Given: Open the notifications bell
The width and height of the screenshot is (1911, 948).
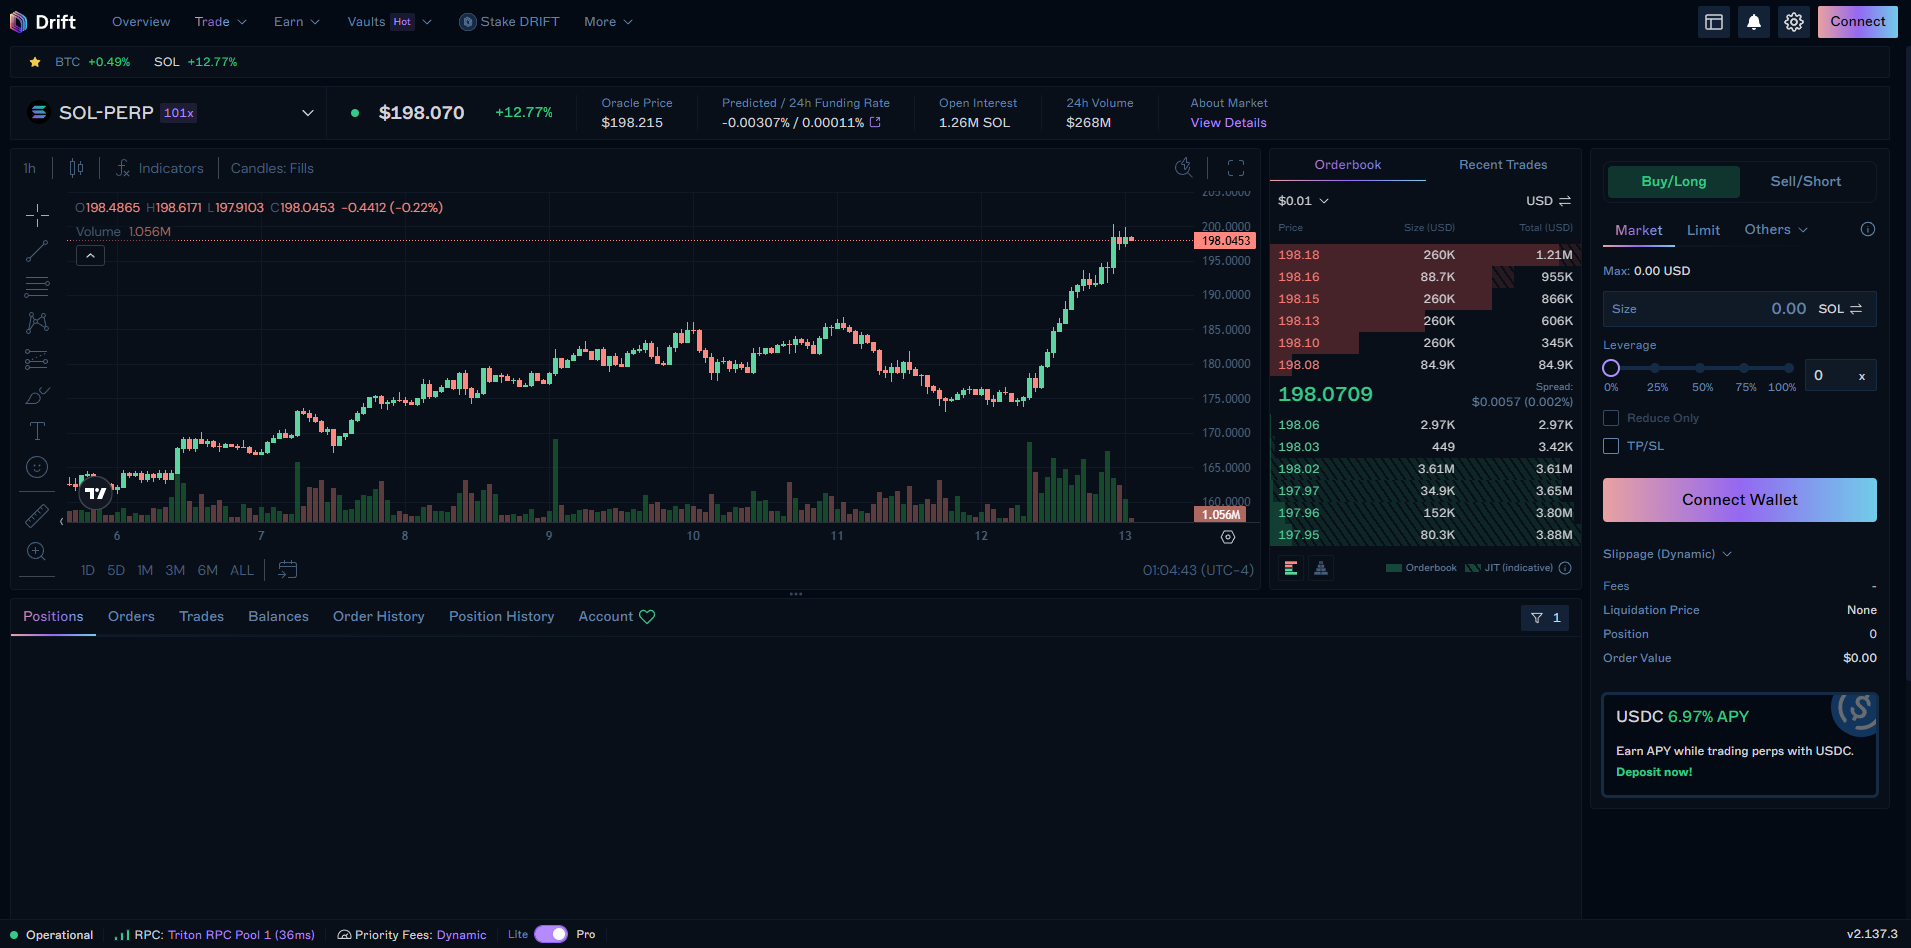Looking at the screenshot, I should (1754, 21).
